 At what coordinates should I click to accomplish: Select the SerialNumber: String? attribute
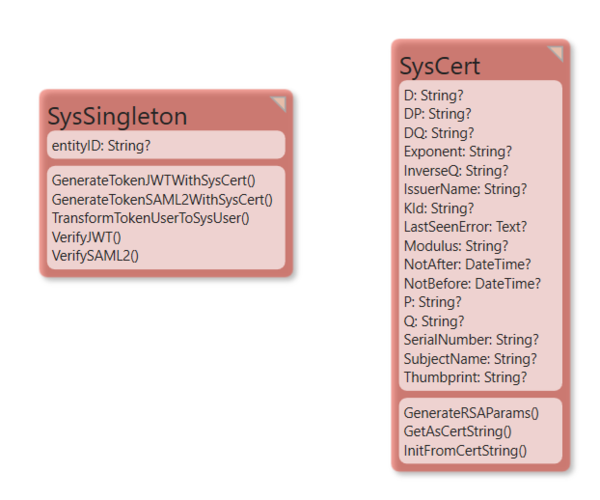pos(471,340)
